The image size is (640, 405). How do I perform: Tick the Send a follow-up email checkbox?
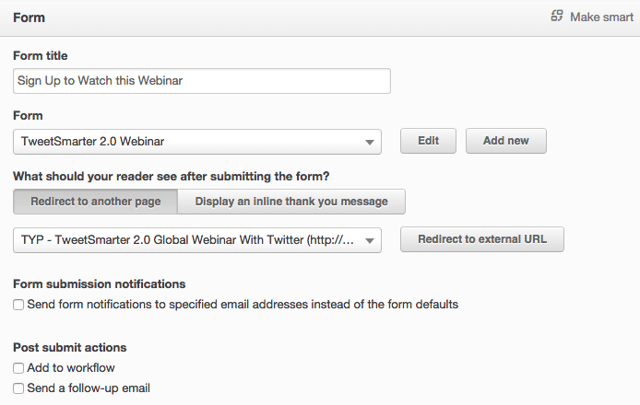click(19, 388)
